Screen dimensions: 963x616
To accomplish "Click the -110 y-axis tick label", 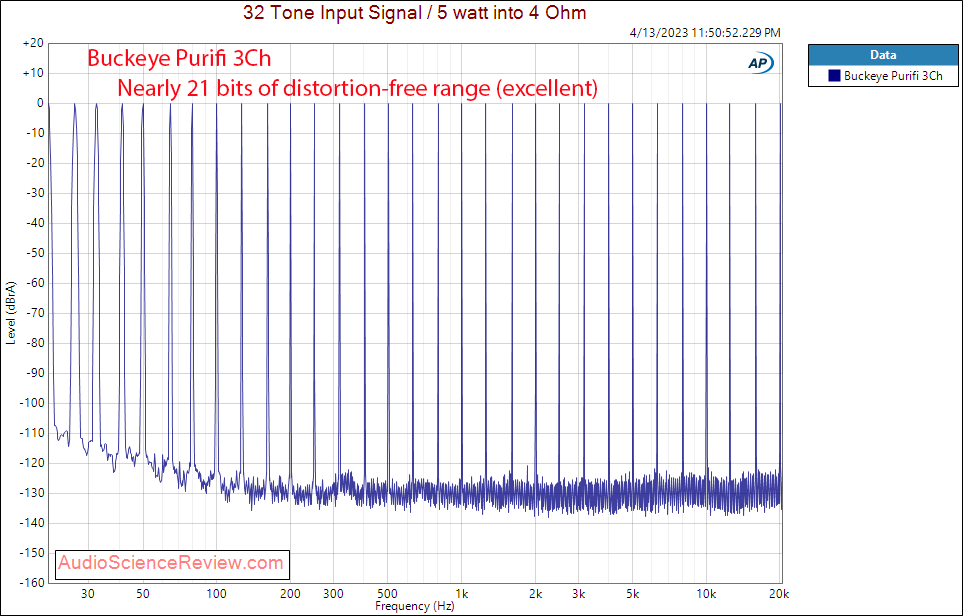I will 32,433.
